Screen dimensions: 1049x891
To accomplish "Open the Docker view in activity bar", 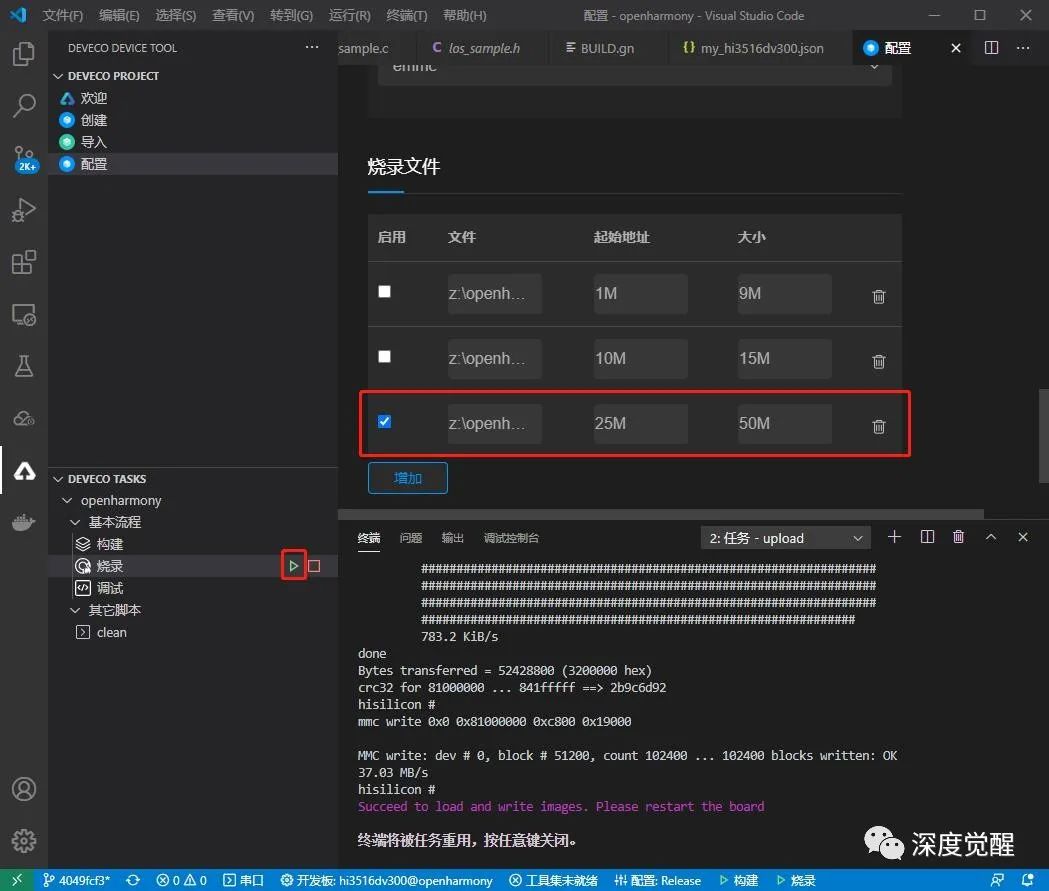I will click(24, 522).
